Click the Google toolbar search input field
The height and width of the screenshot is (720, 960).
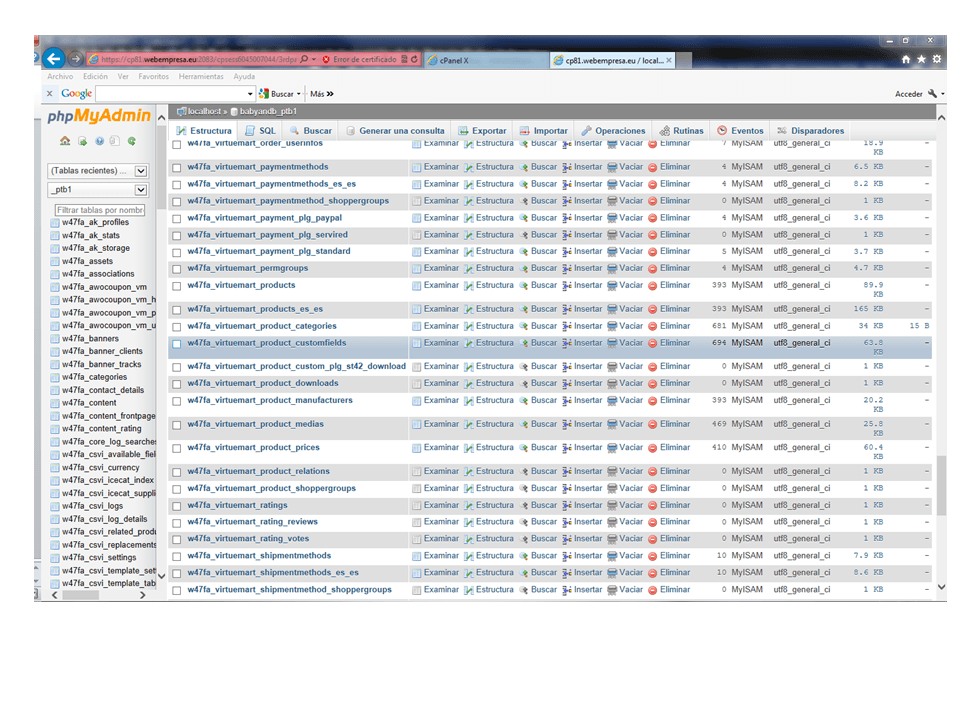pyautogui.click(x=170, y=94)
